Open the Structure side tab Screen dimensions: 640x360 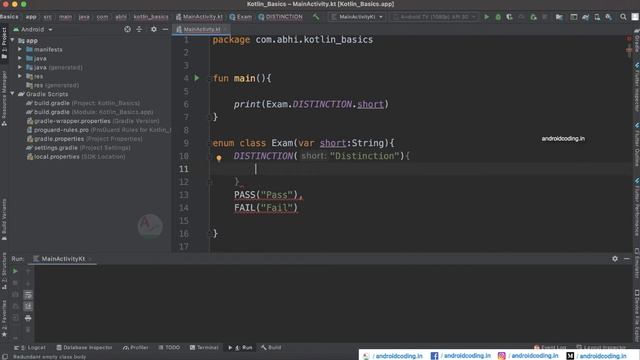point(4,271)
